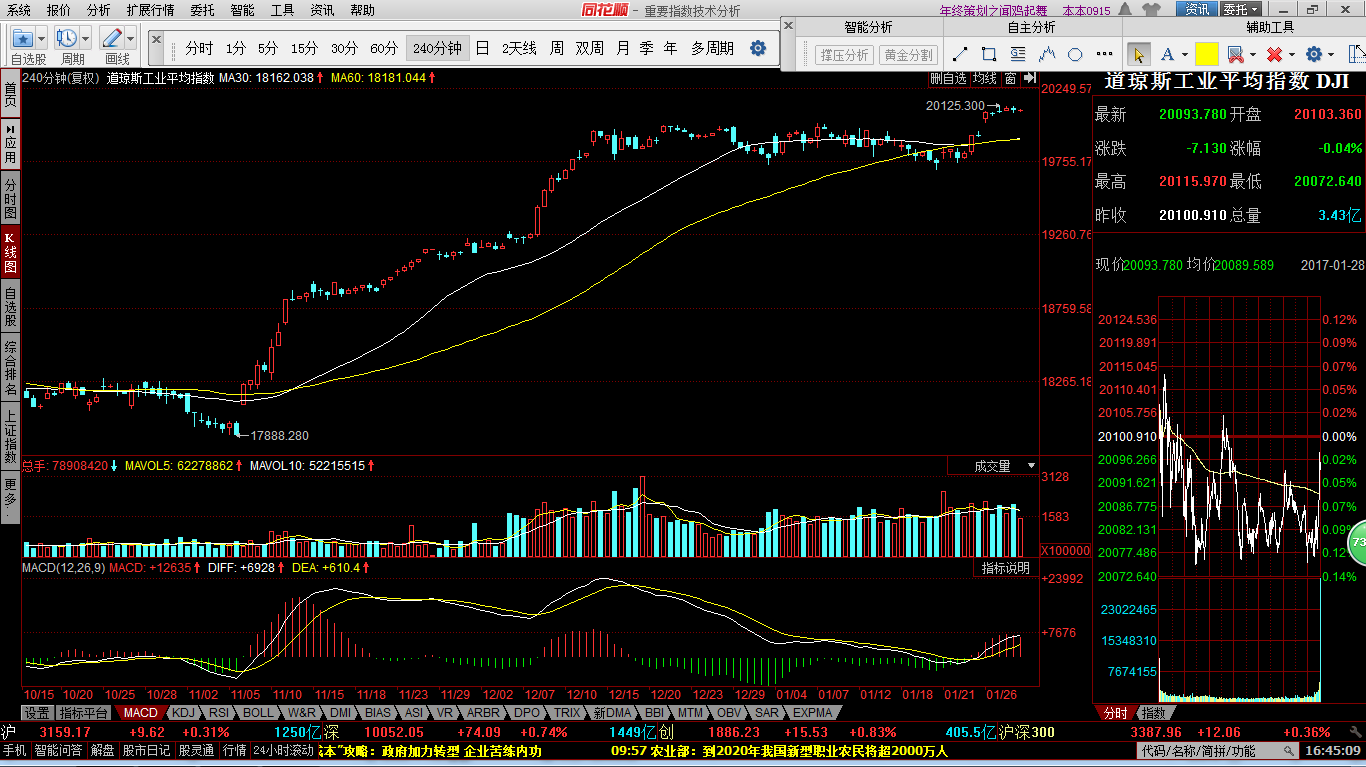The image size is (1366, 767).
Task: Expand the red X dropdown arrow
Action: (1292, 54)
